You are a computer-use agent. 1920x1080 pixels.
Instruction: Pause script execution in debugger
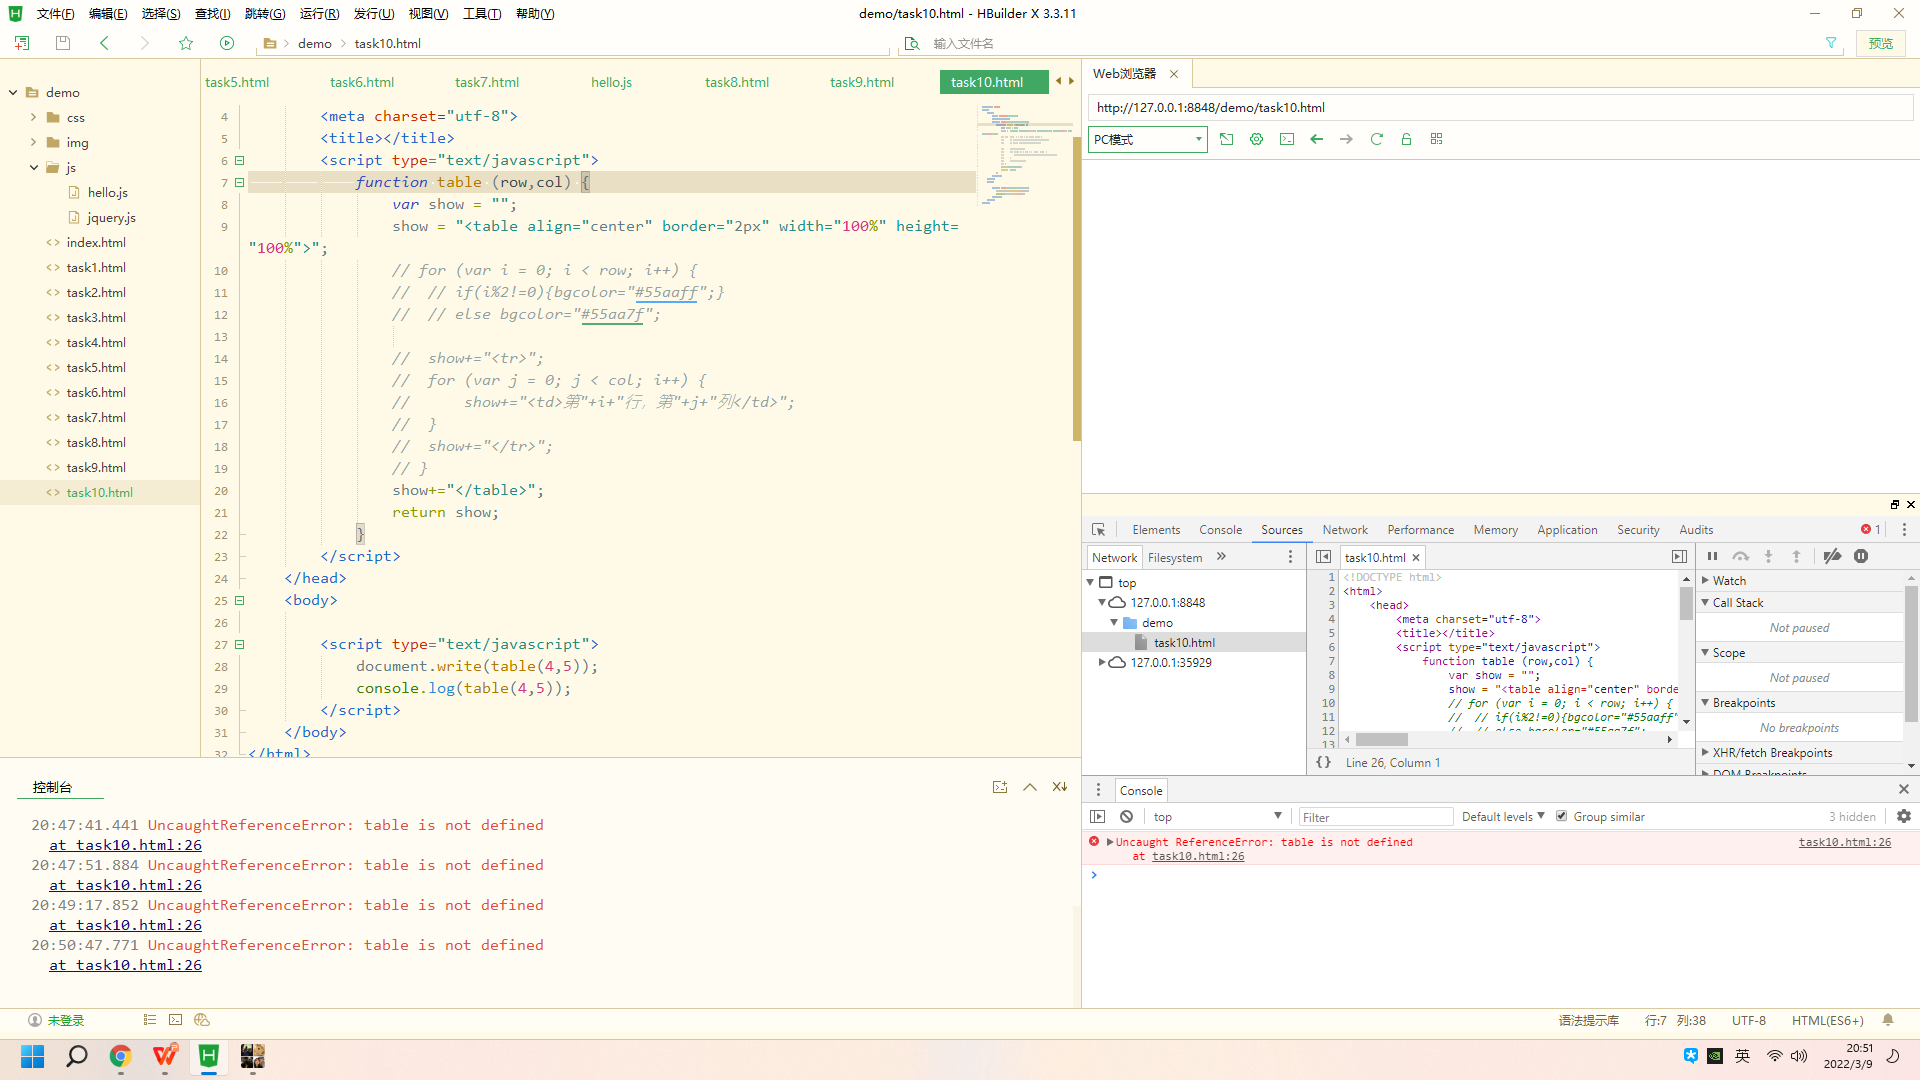coord(1712,557)
